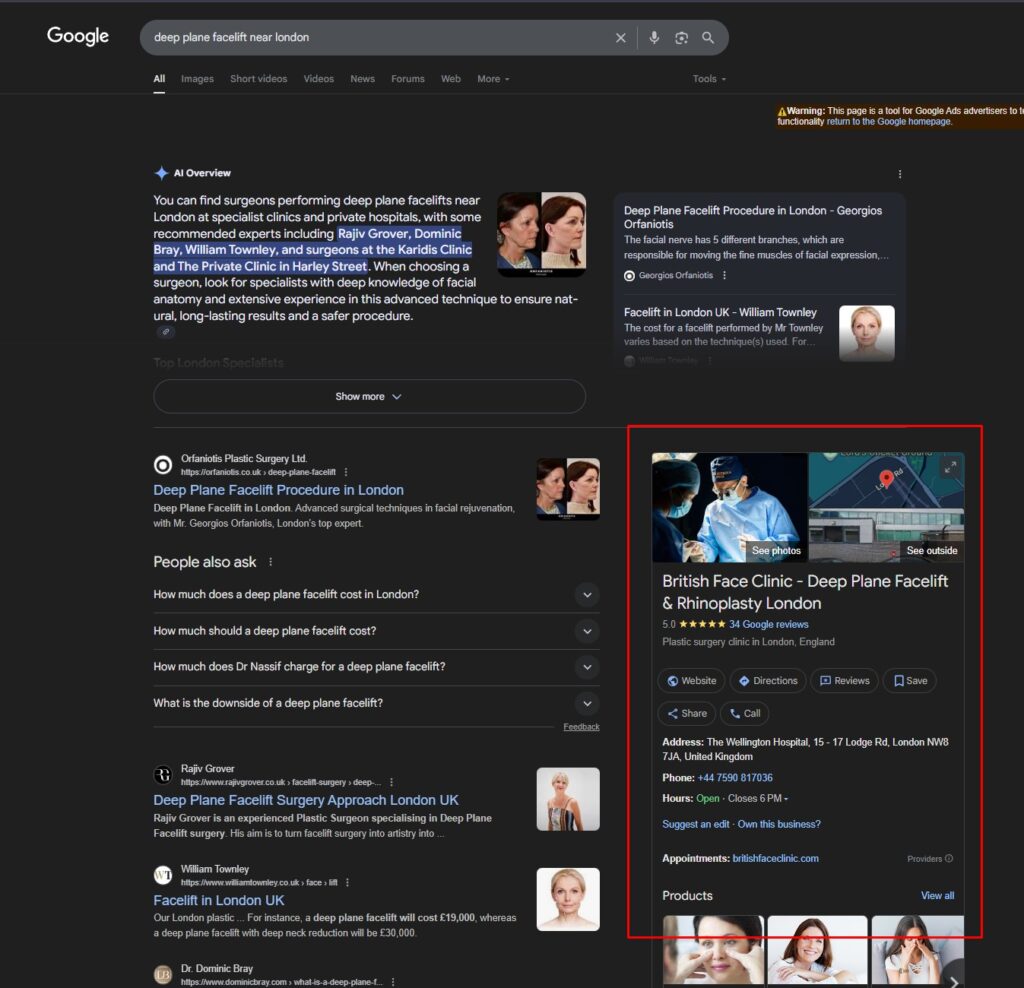The image size is (1024, 988).
Task: Open options beside Georgios Orfaniotis source card
Action: click(724, 276)
